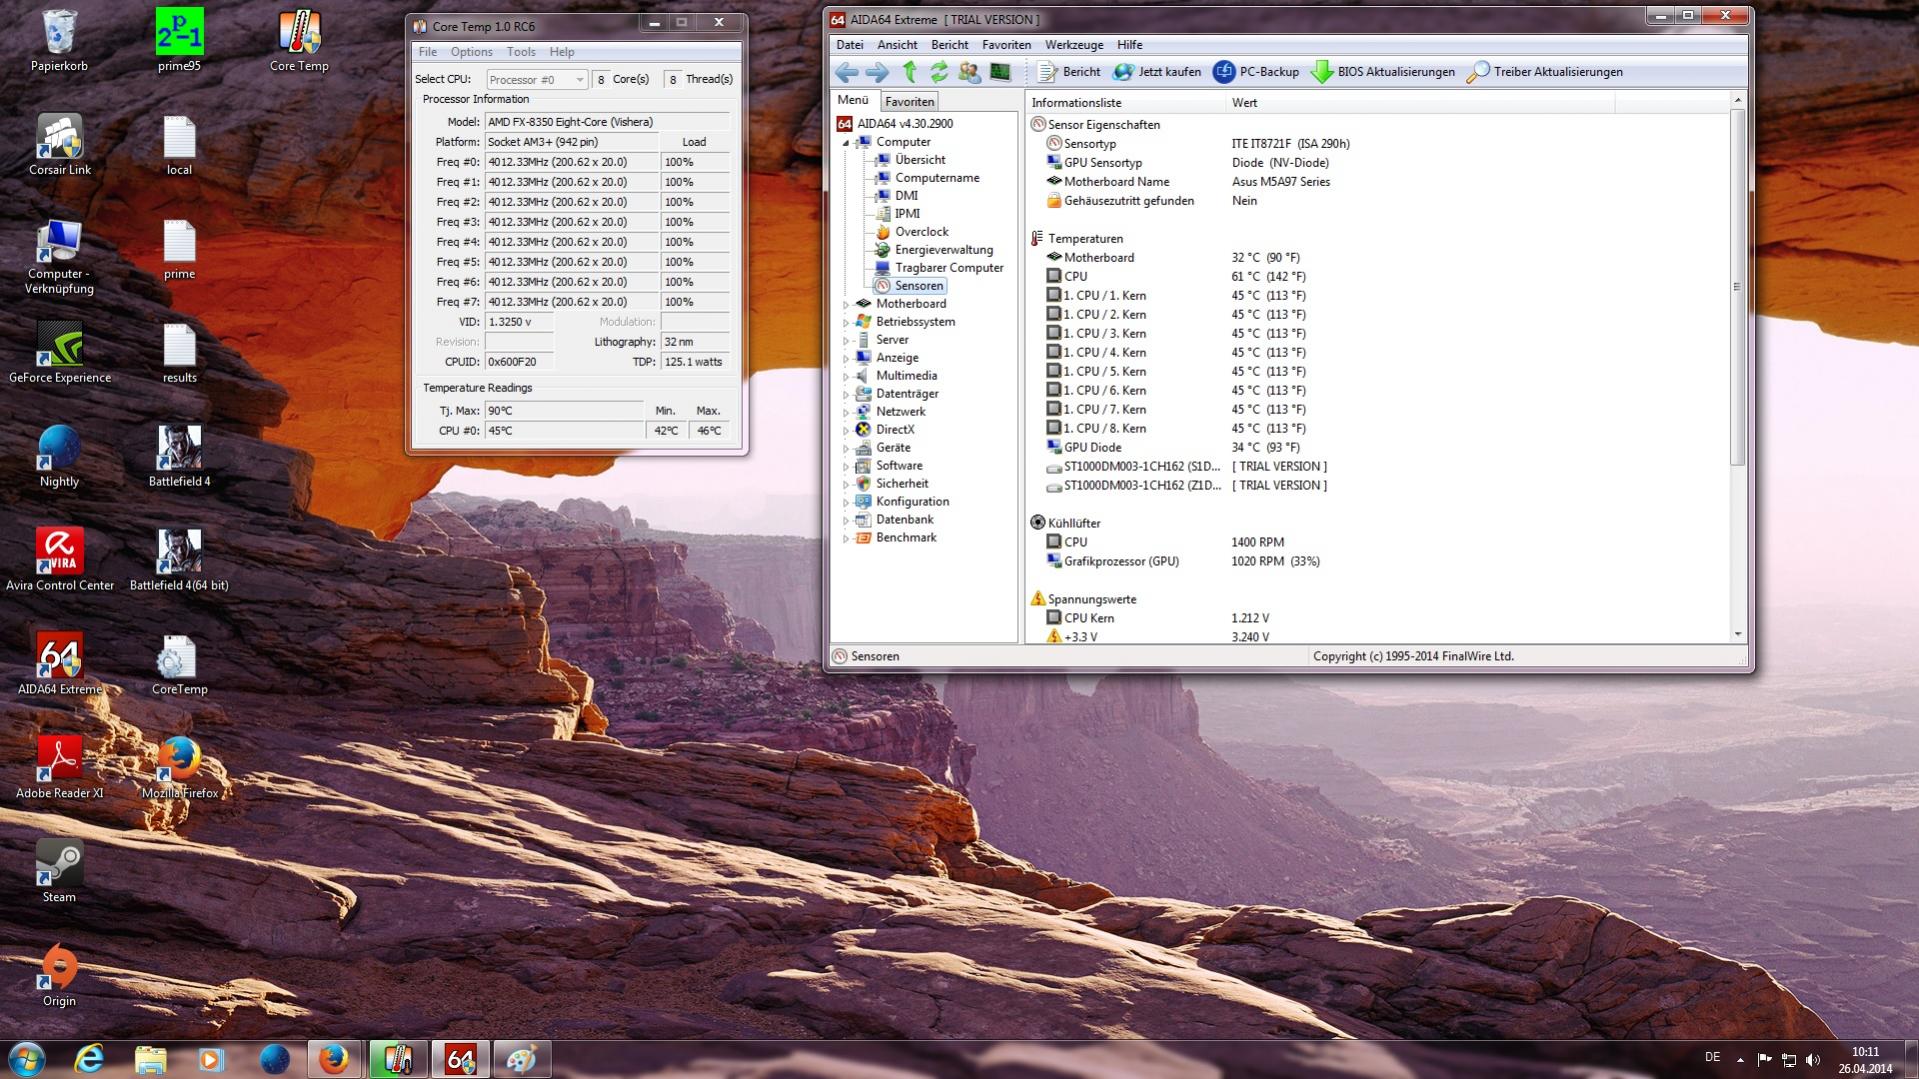
Task: Click the Jetzt kaufen toolbar button
Action: pos(1157,72)
